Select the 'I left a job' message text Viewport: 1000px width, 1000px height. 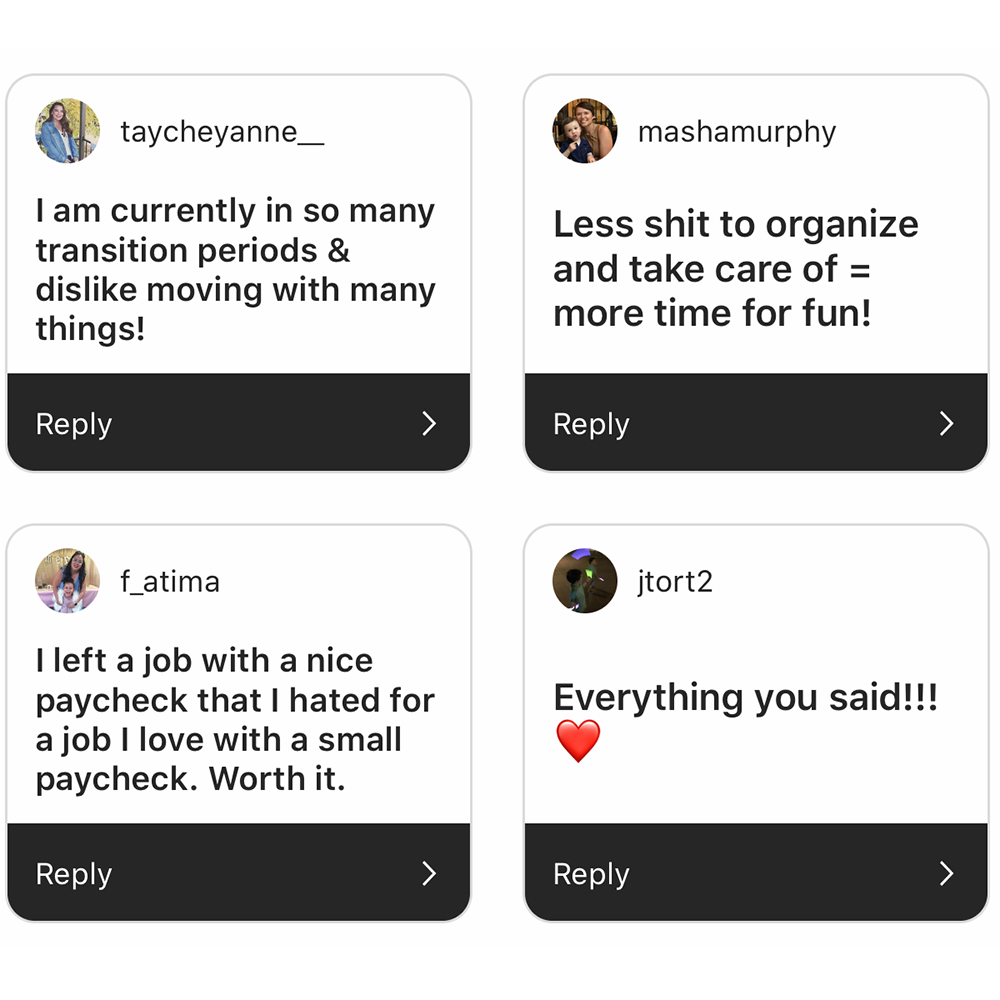(235, 719)
